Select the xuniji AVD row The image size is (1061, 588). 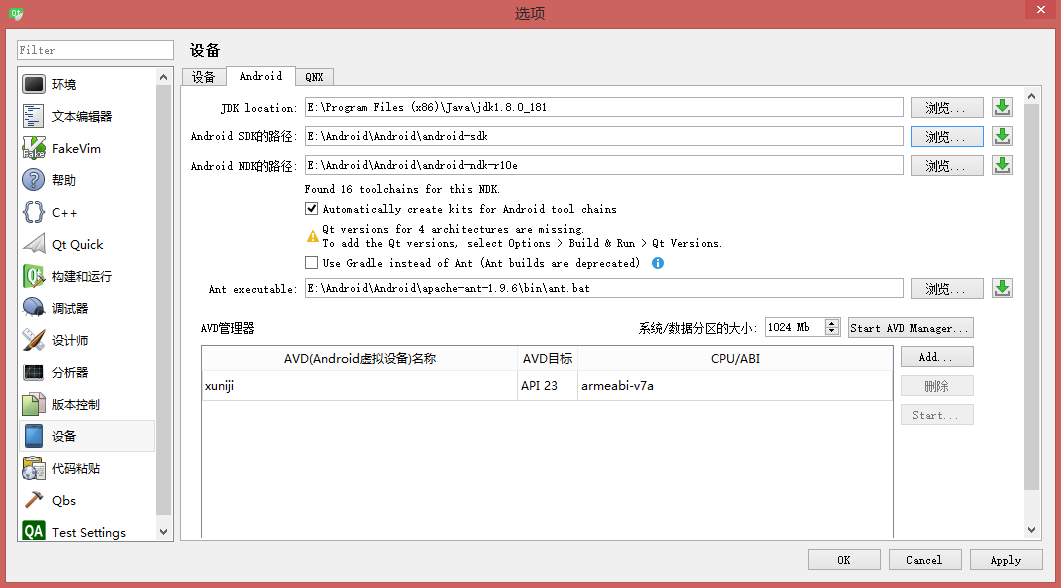point(547,386)
